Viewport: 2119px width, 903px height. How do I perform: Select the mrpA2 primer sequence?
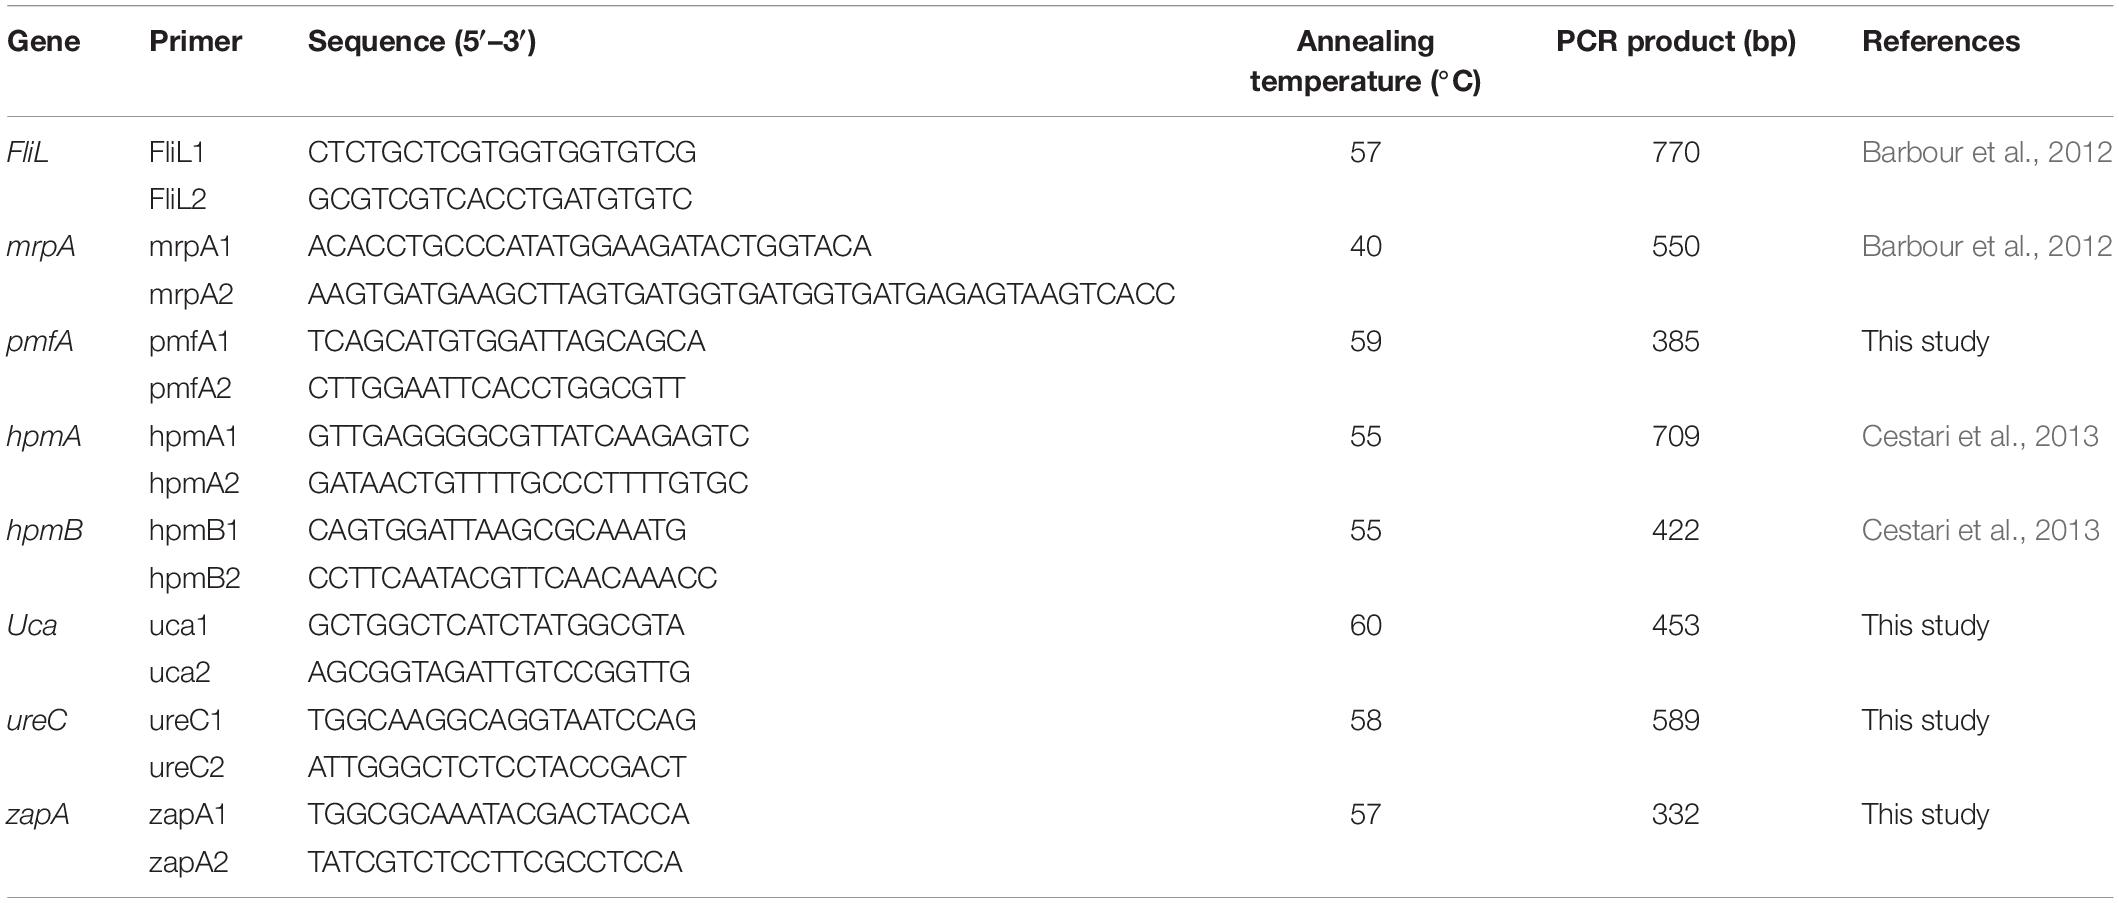point(741,294)
